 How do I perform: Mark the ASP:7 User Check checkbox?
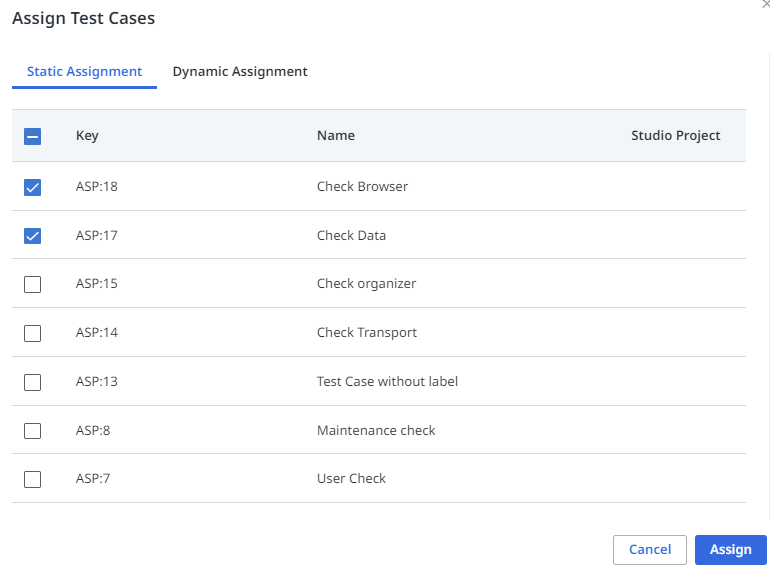pyautogui.click(x=32, y=479)
